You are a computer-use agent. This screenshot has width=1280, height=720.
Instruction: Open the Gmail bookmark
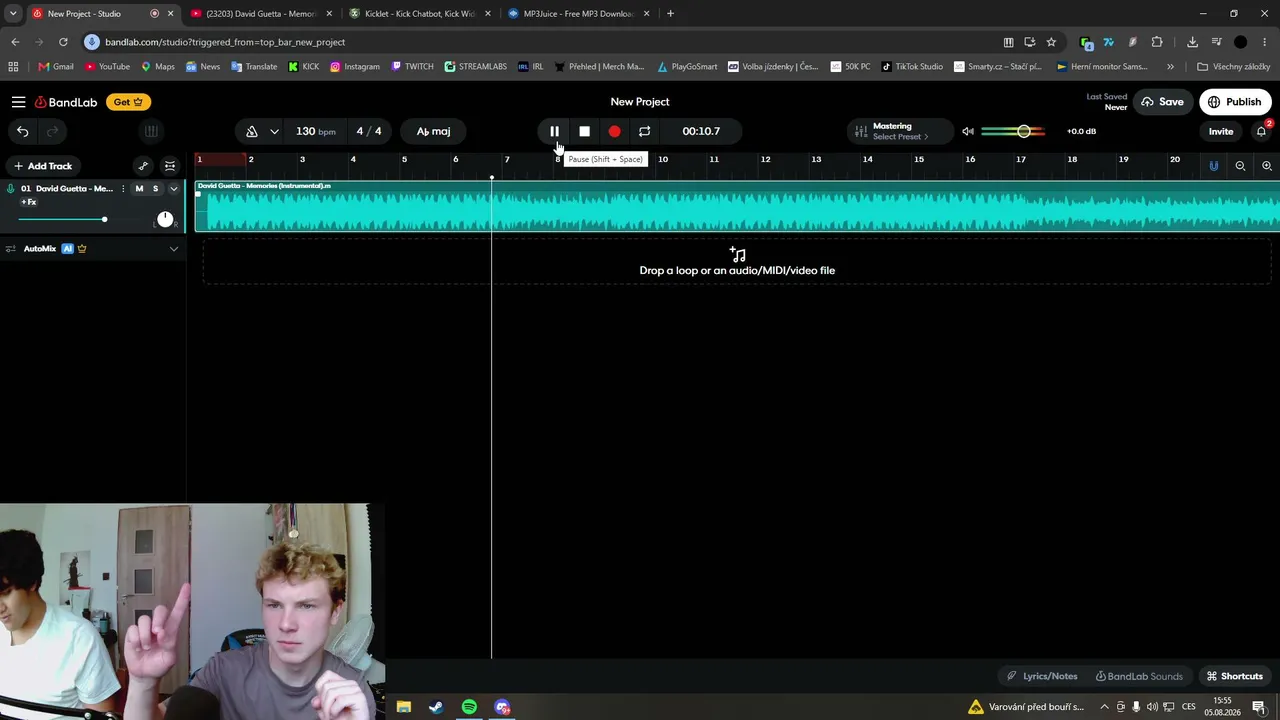56,67
